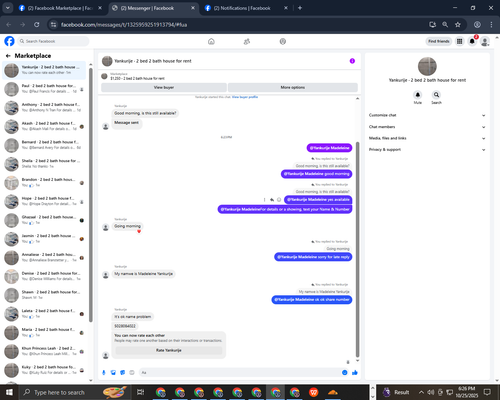Open Chrome's three-dot menu

pos(491,24)
